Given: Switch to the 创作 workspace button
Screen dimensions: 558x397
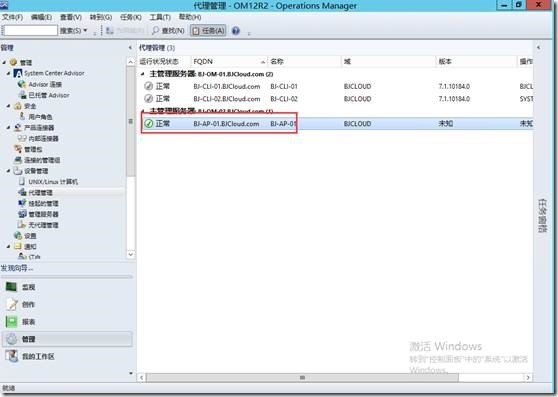Looking at the screenshot, I should pos(67,305).
